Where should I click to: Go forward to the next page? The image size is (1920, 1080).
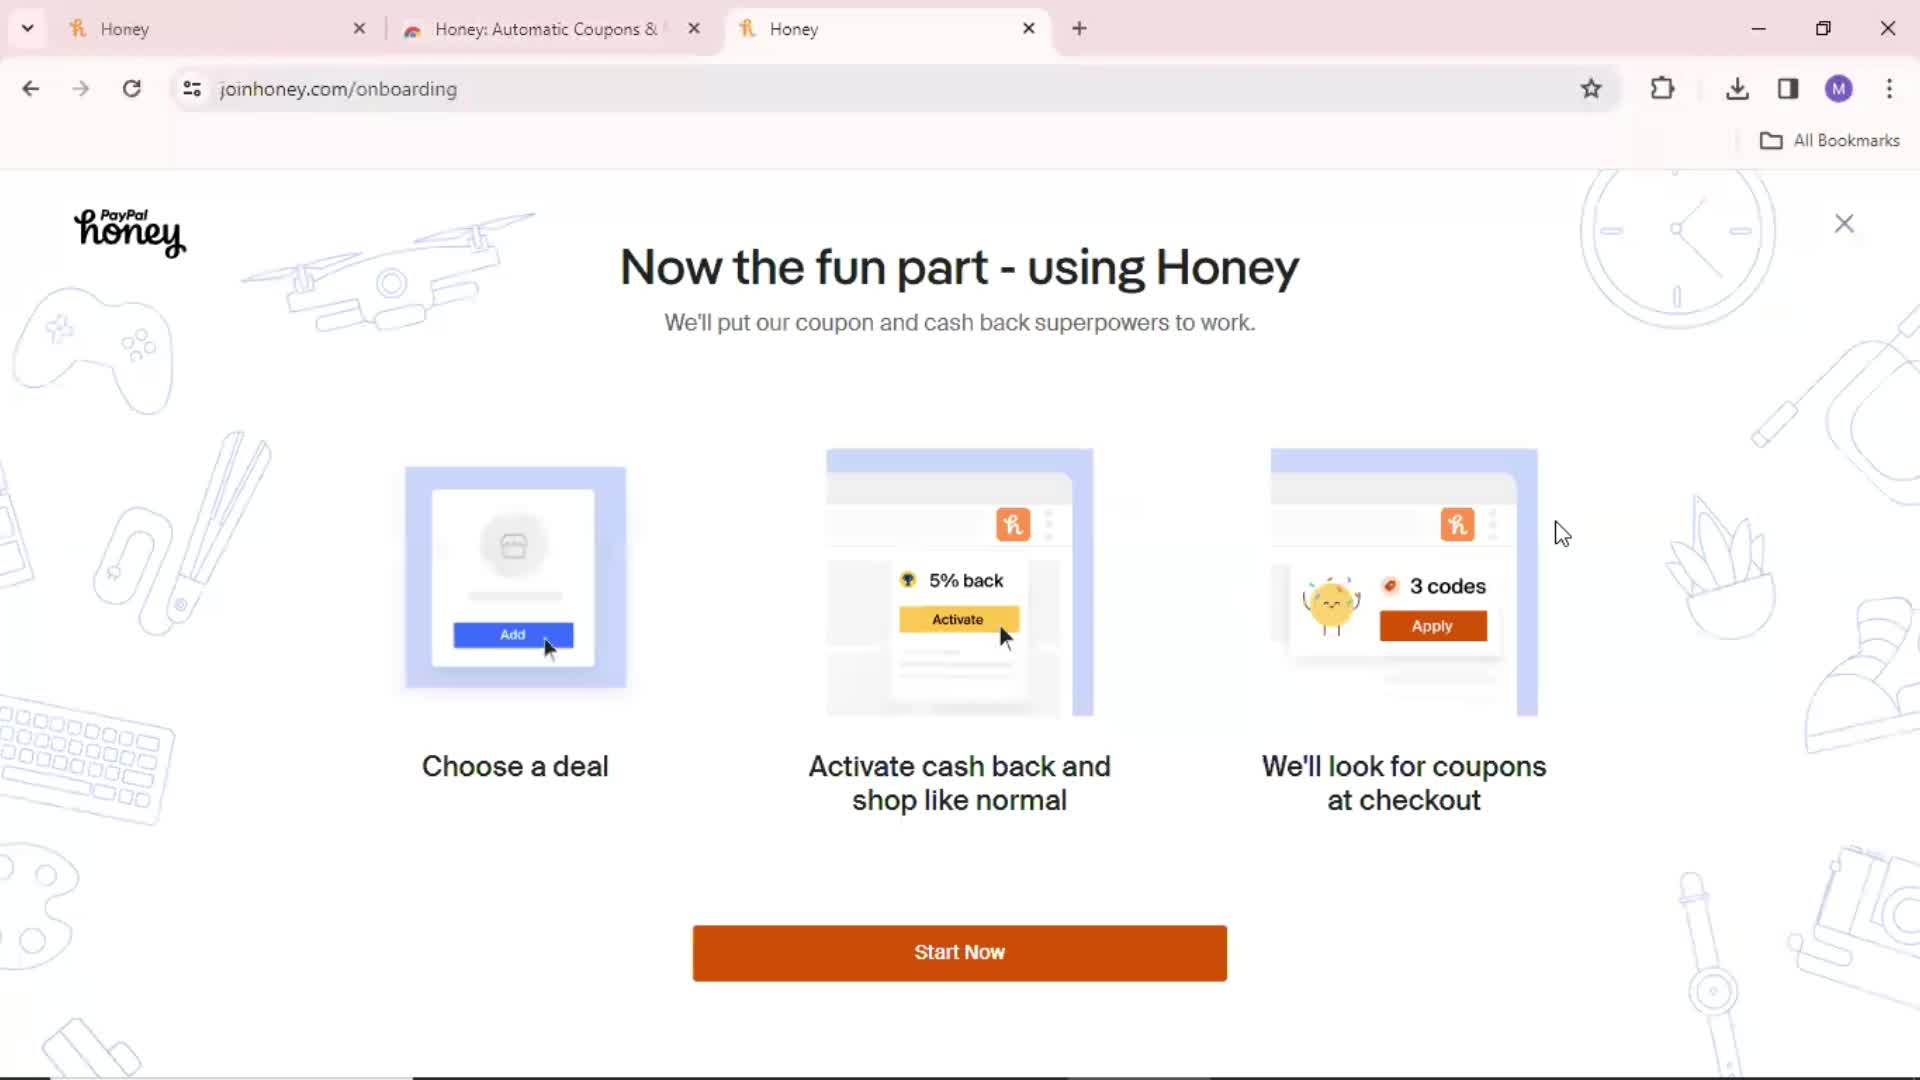tap(81, 89)
